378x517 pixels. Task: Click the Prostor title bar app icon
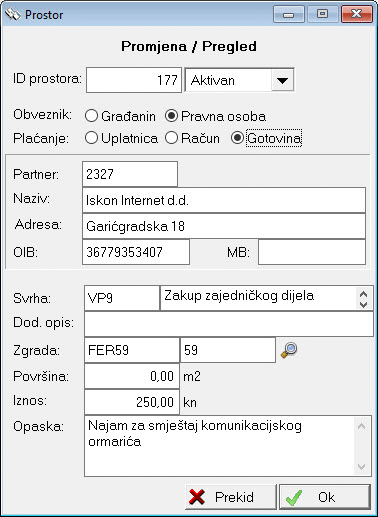coord(13,14)
